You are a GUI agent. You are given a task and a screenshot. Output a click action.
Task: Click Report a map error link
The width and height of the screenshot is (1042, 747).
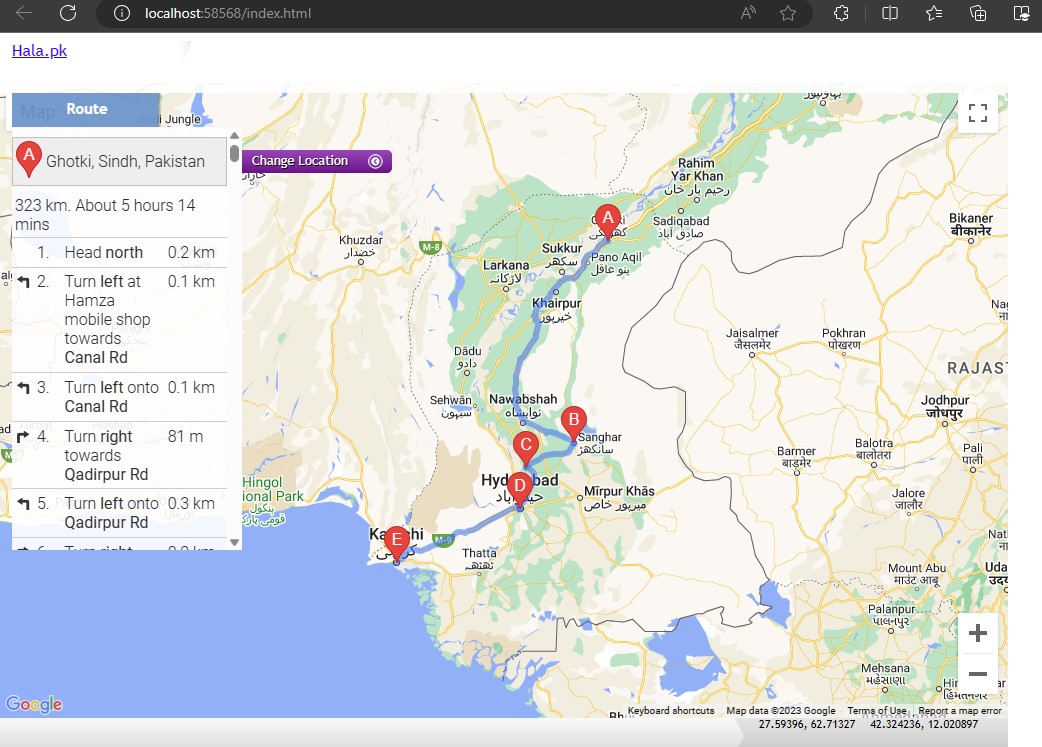coord(960,710)
